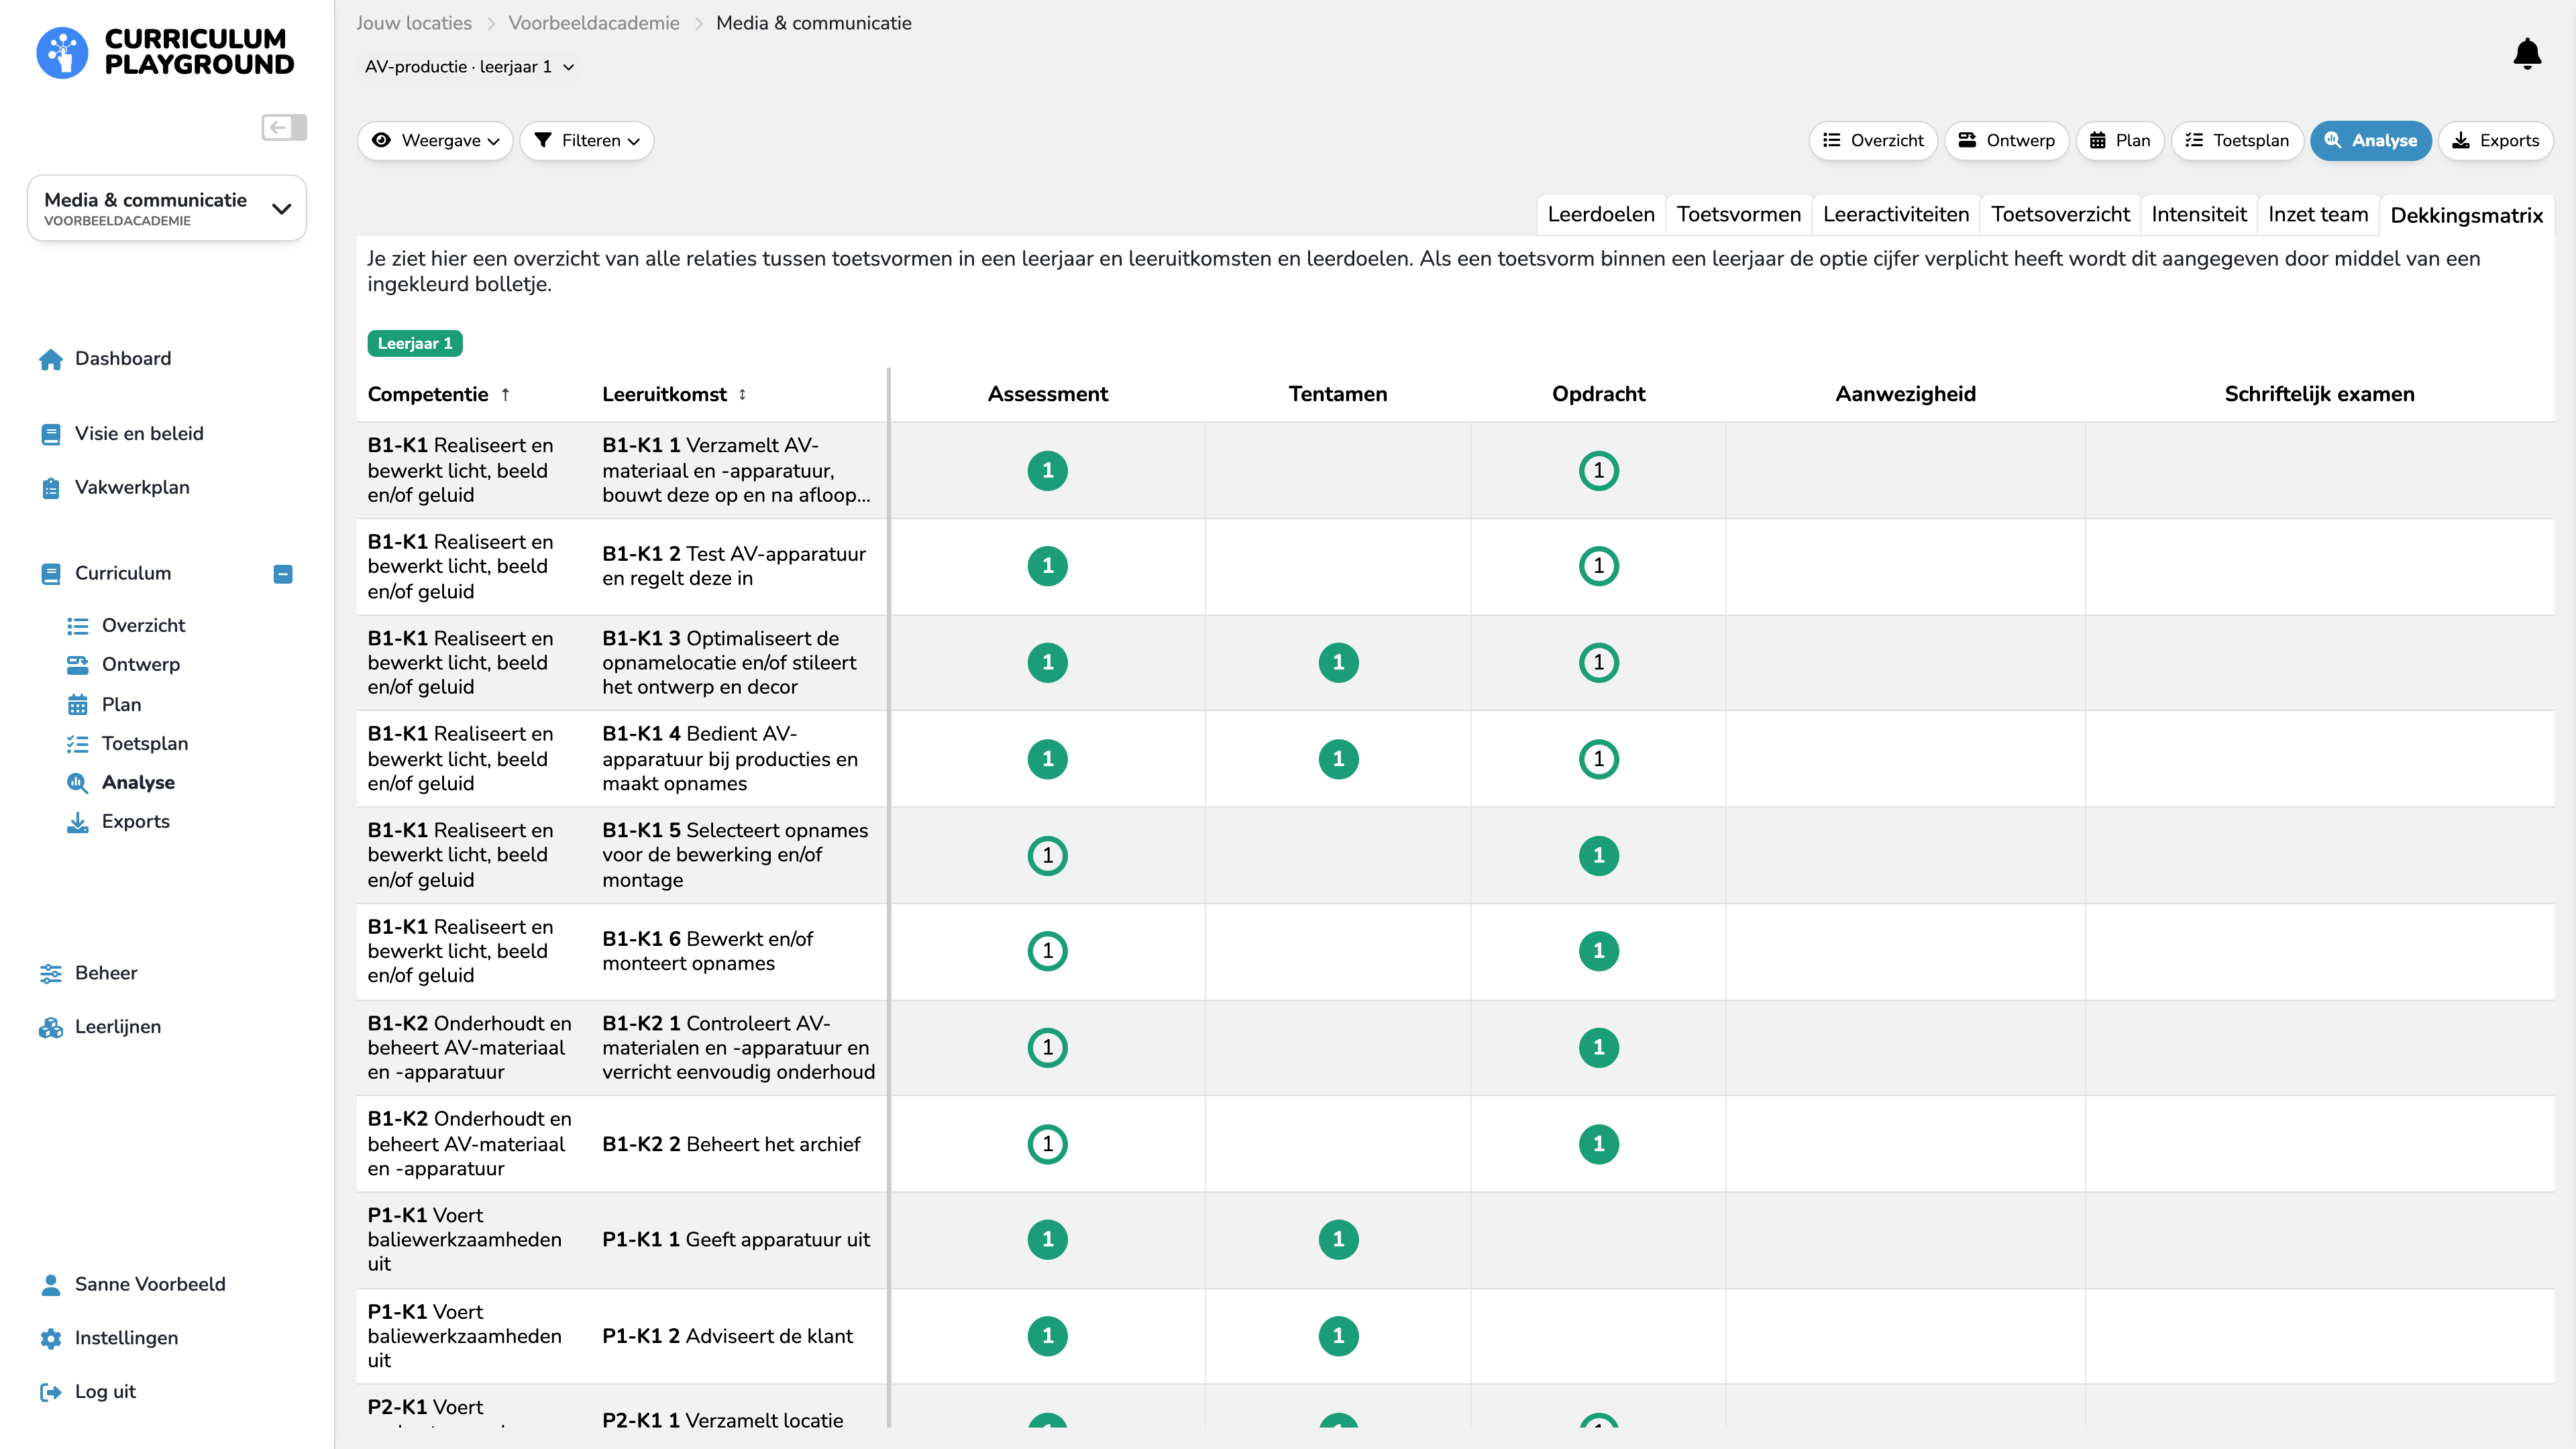Click the Leerlijnen cubes icon
This screenshot has width=2576, height=1449.
[51, 1028]
